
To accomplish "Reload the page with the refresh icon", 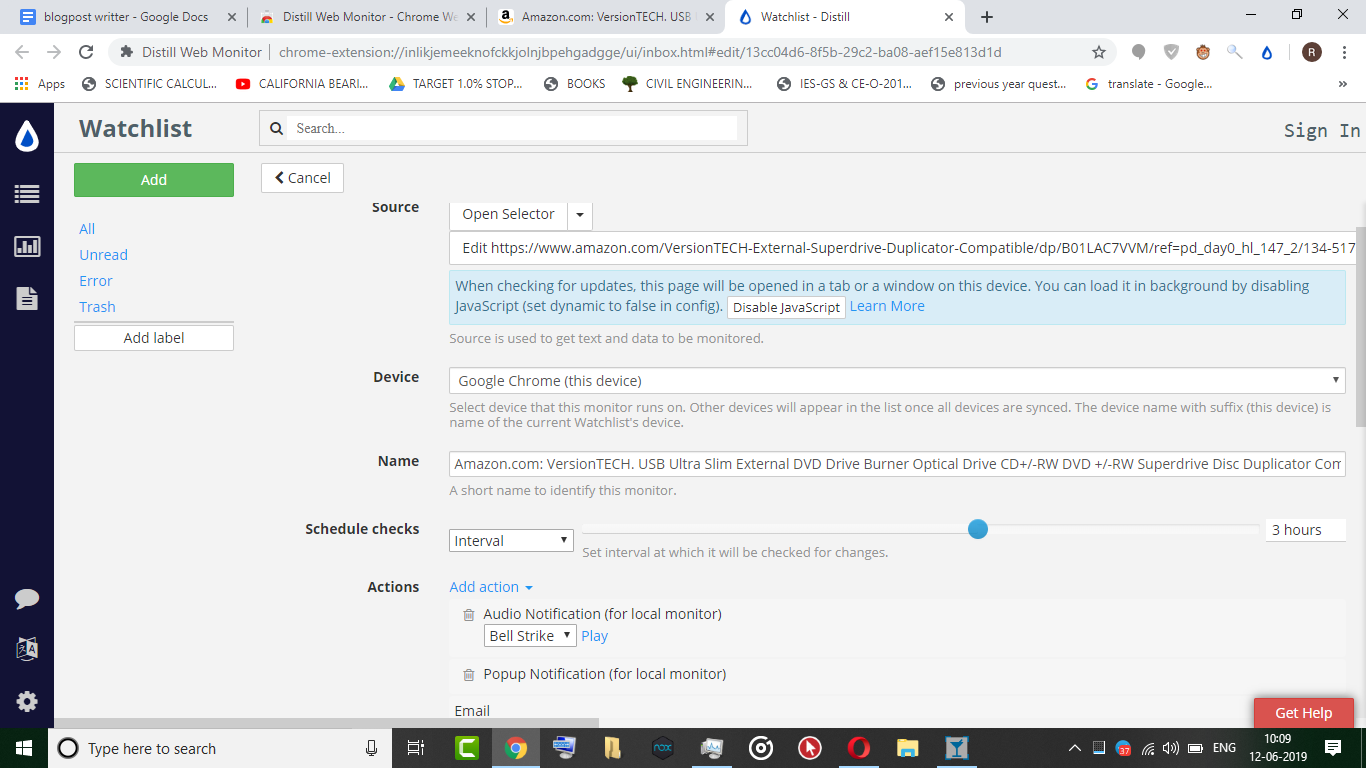I will tap(86, 52).
